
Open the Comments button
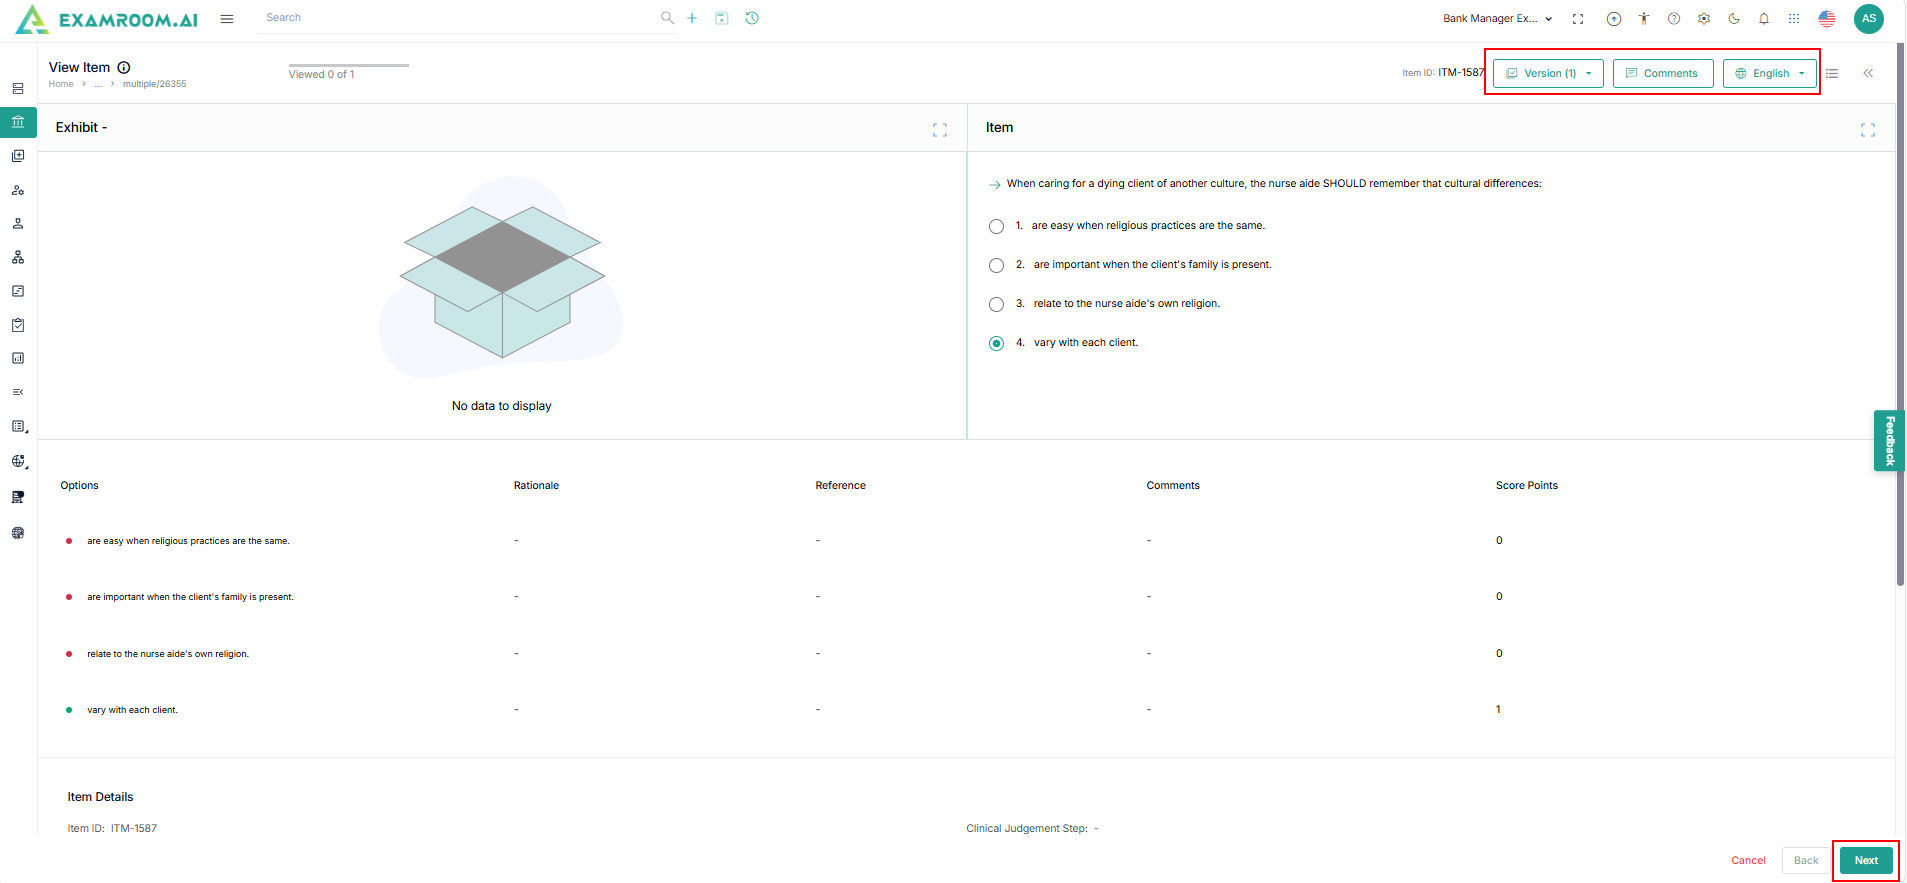click(x=1662, y=73)
